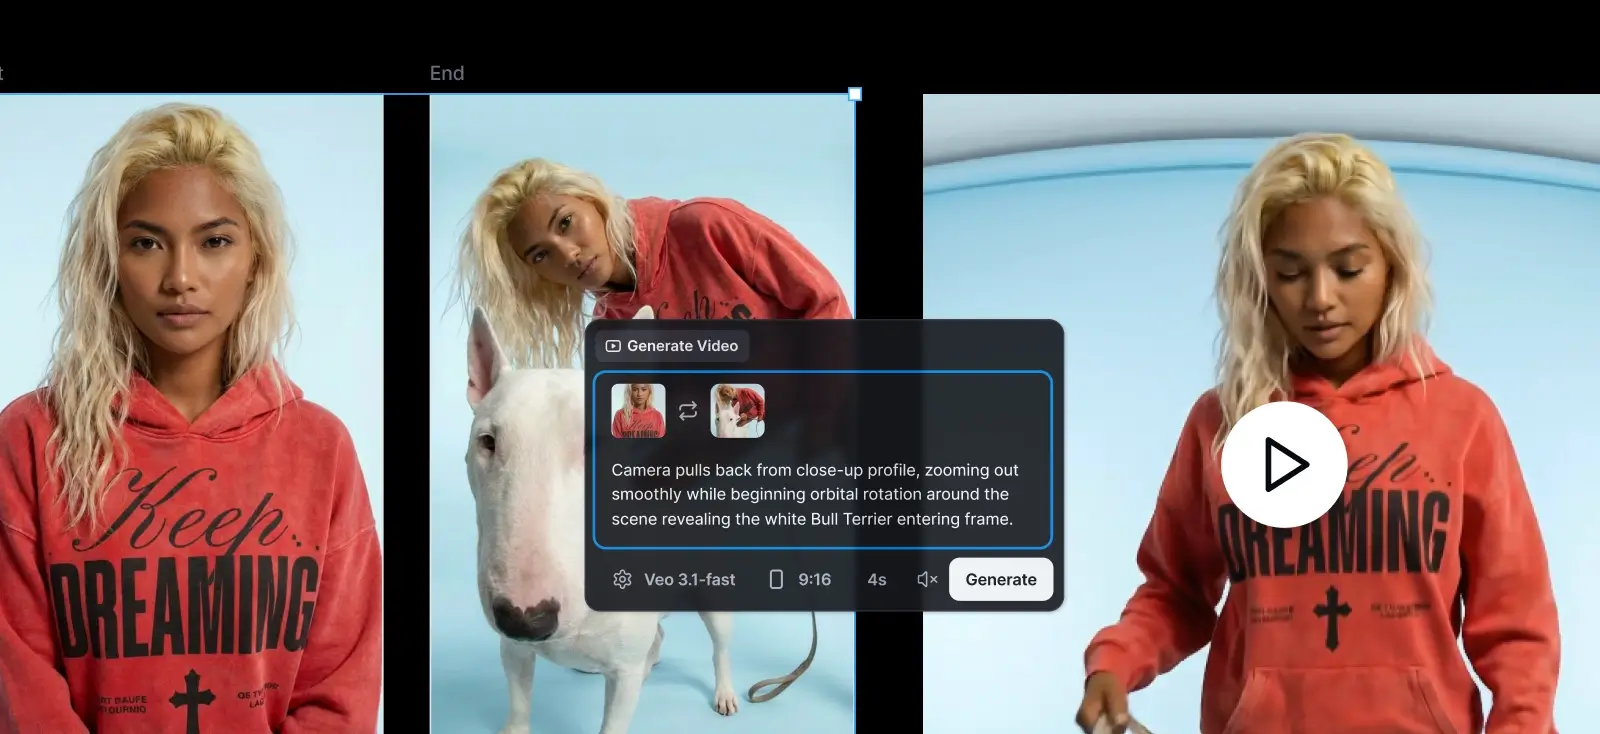1600x734 pixels.
Task: Play the generated video preview
Action: point(1283,464)
